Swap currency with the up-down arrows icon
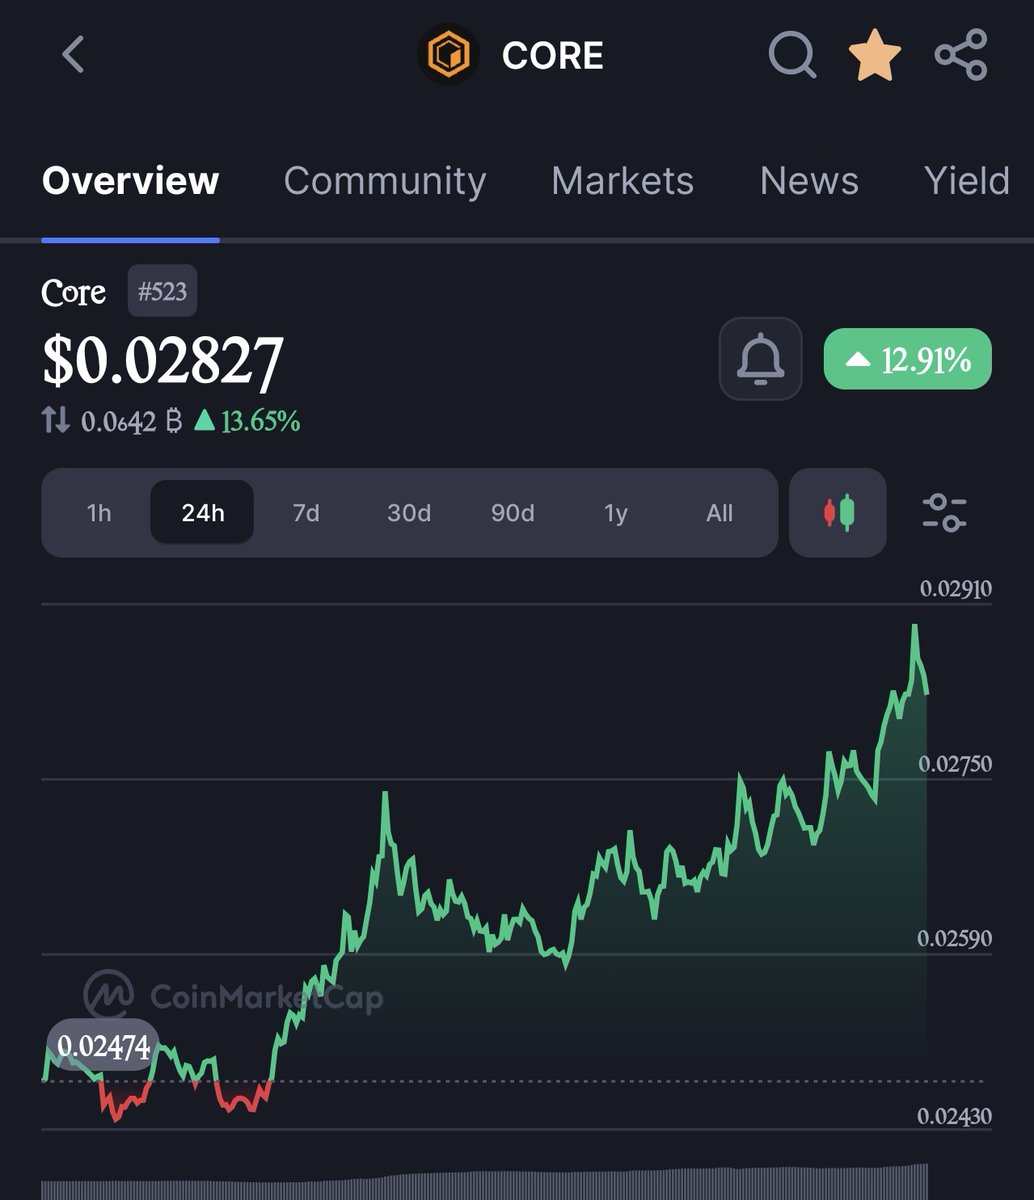 pos(56,421)
